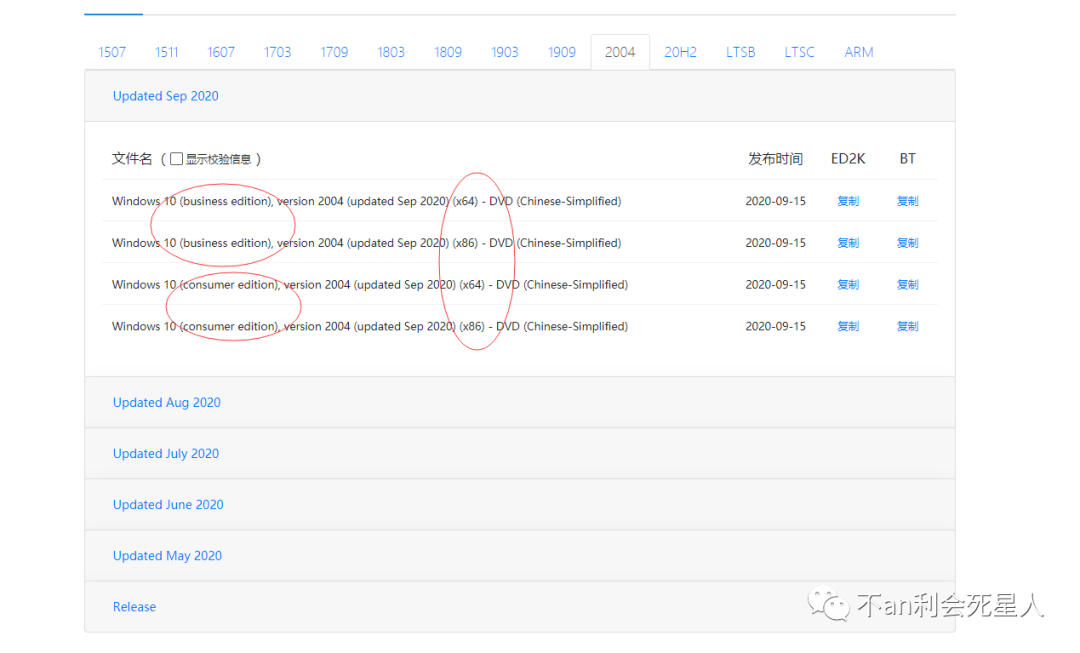This screenshot has height=653, width=1080.
Task: Collapse the Updated Sep 2020 section
Action: point(165,96)
